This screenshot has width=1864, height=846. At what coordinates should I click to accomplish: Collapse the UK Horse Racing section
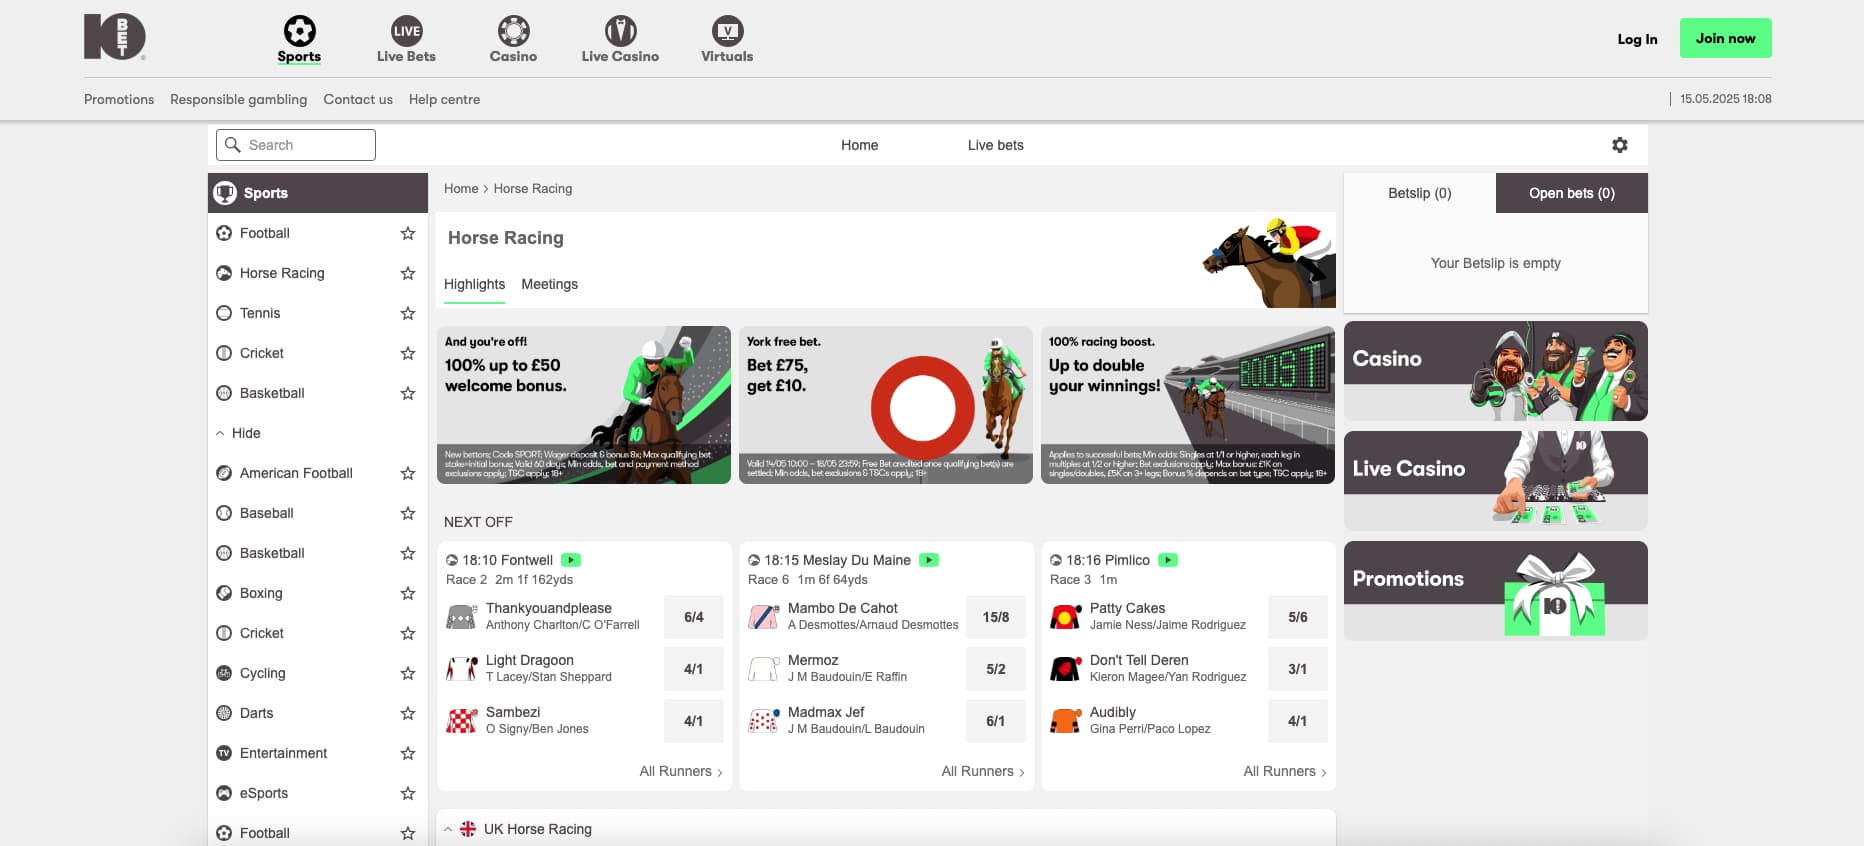pos(448,829)
